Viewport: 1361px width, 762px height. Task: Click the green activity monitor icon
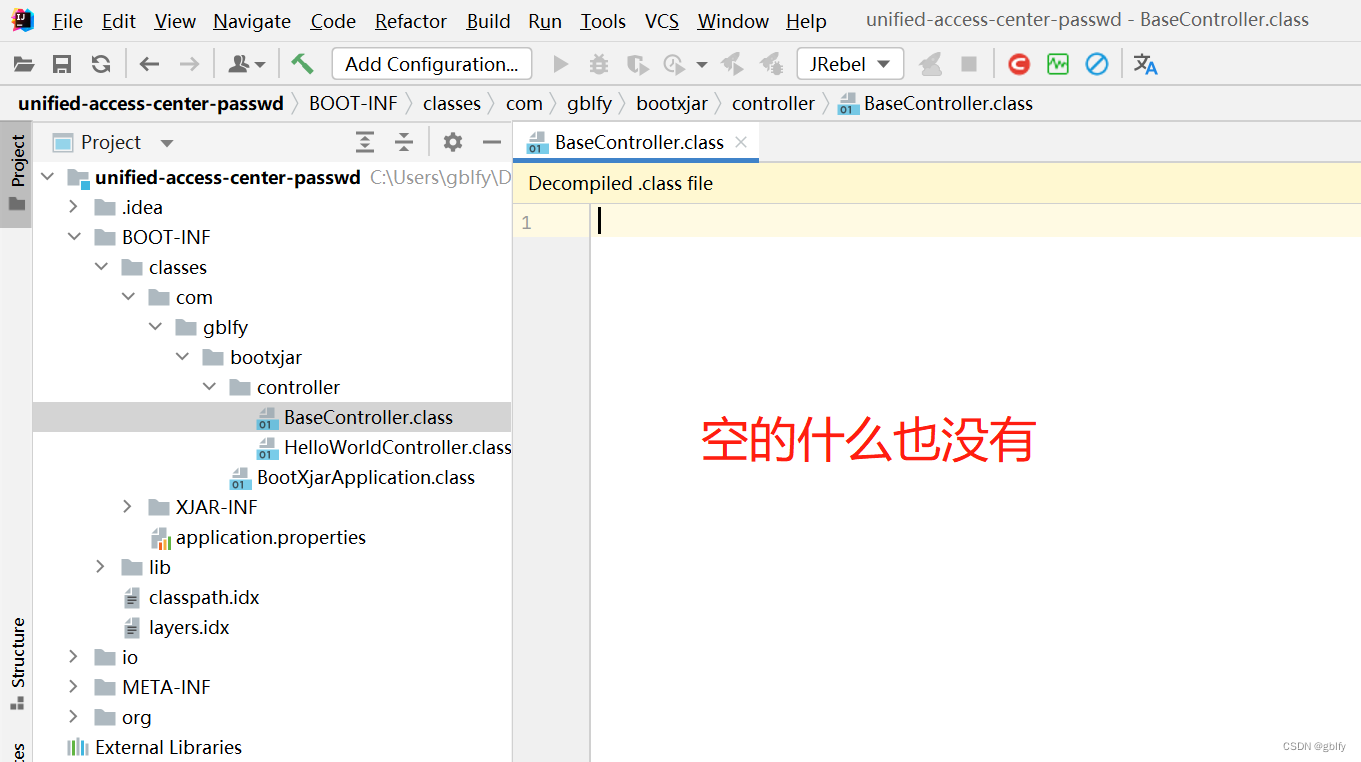(x=1058, y=65)
